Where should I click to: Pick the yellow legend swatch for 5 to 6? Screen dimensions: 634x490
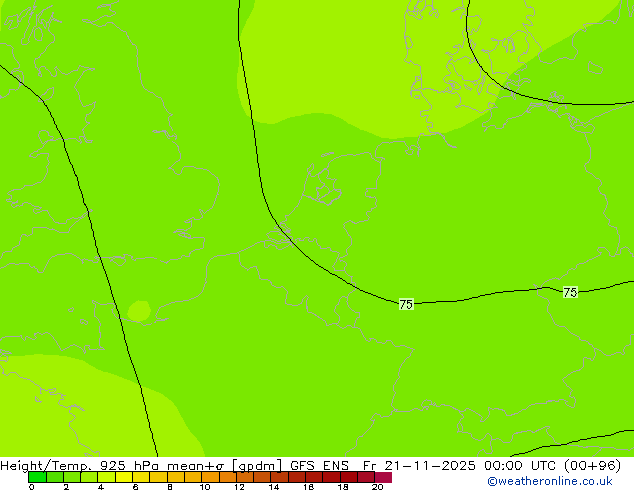point(124,477)
